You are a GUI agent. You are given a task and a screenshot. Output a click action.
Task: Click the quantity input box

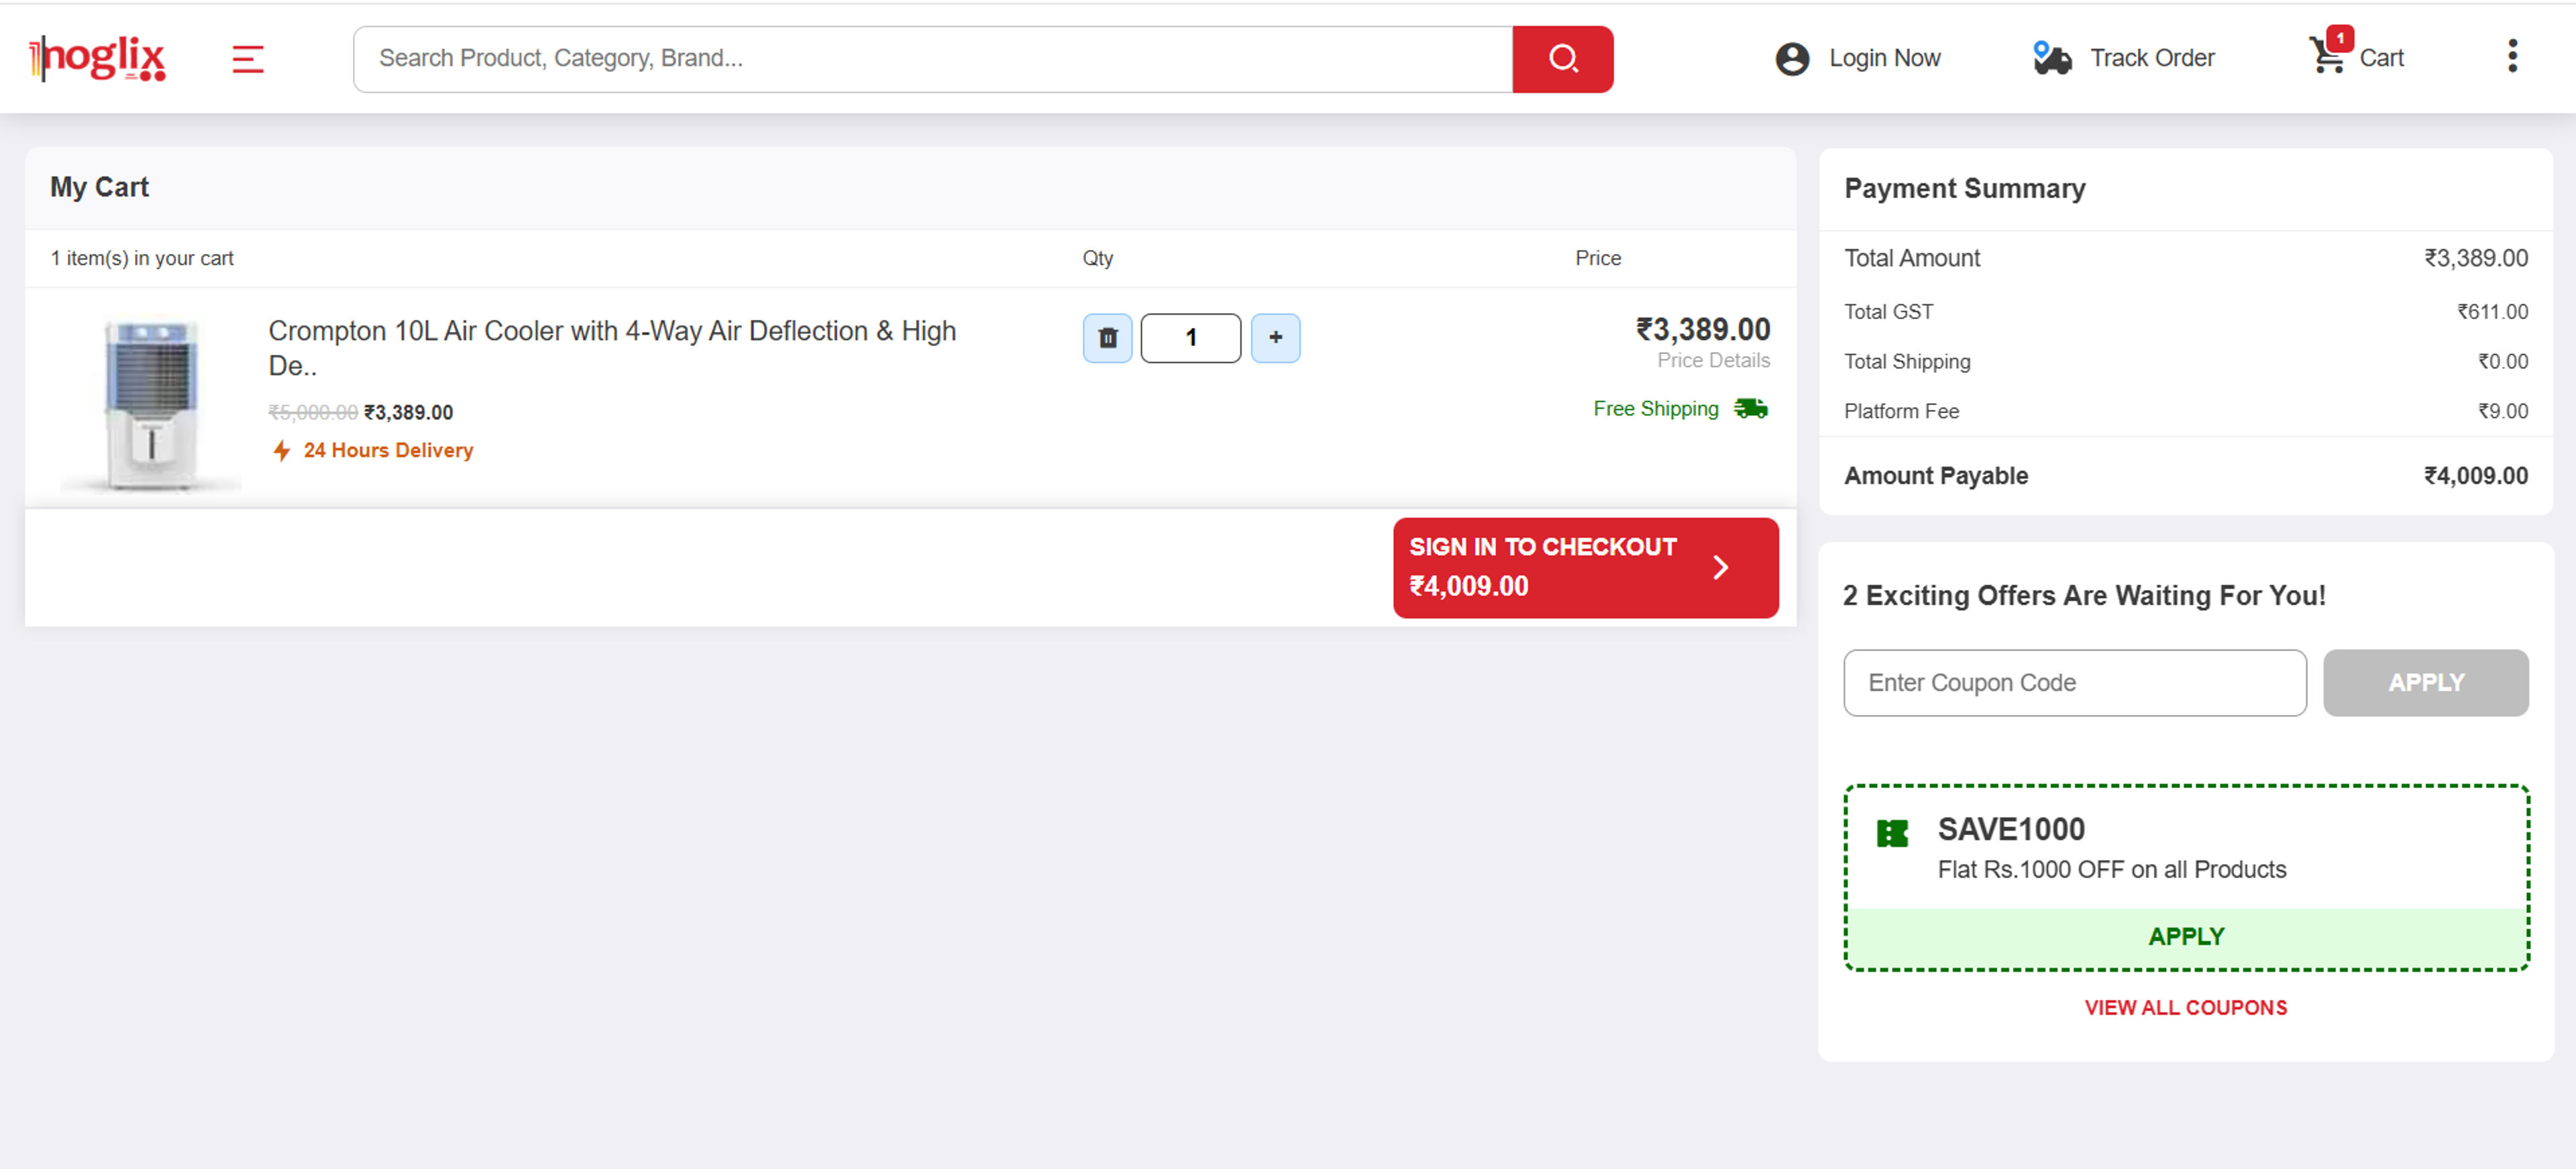[1190, 338]
